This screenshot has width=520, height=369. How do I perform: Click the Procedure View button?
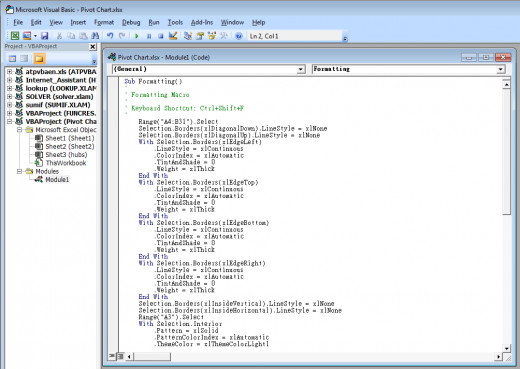[x=112, y=356]
